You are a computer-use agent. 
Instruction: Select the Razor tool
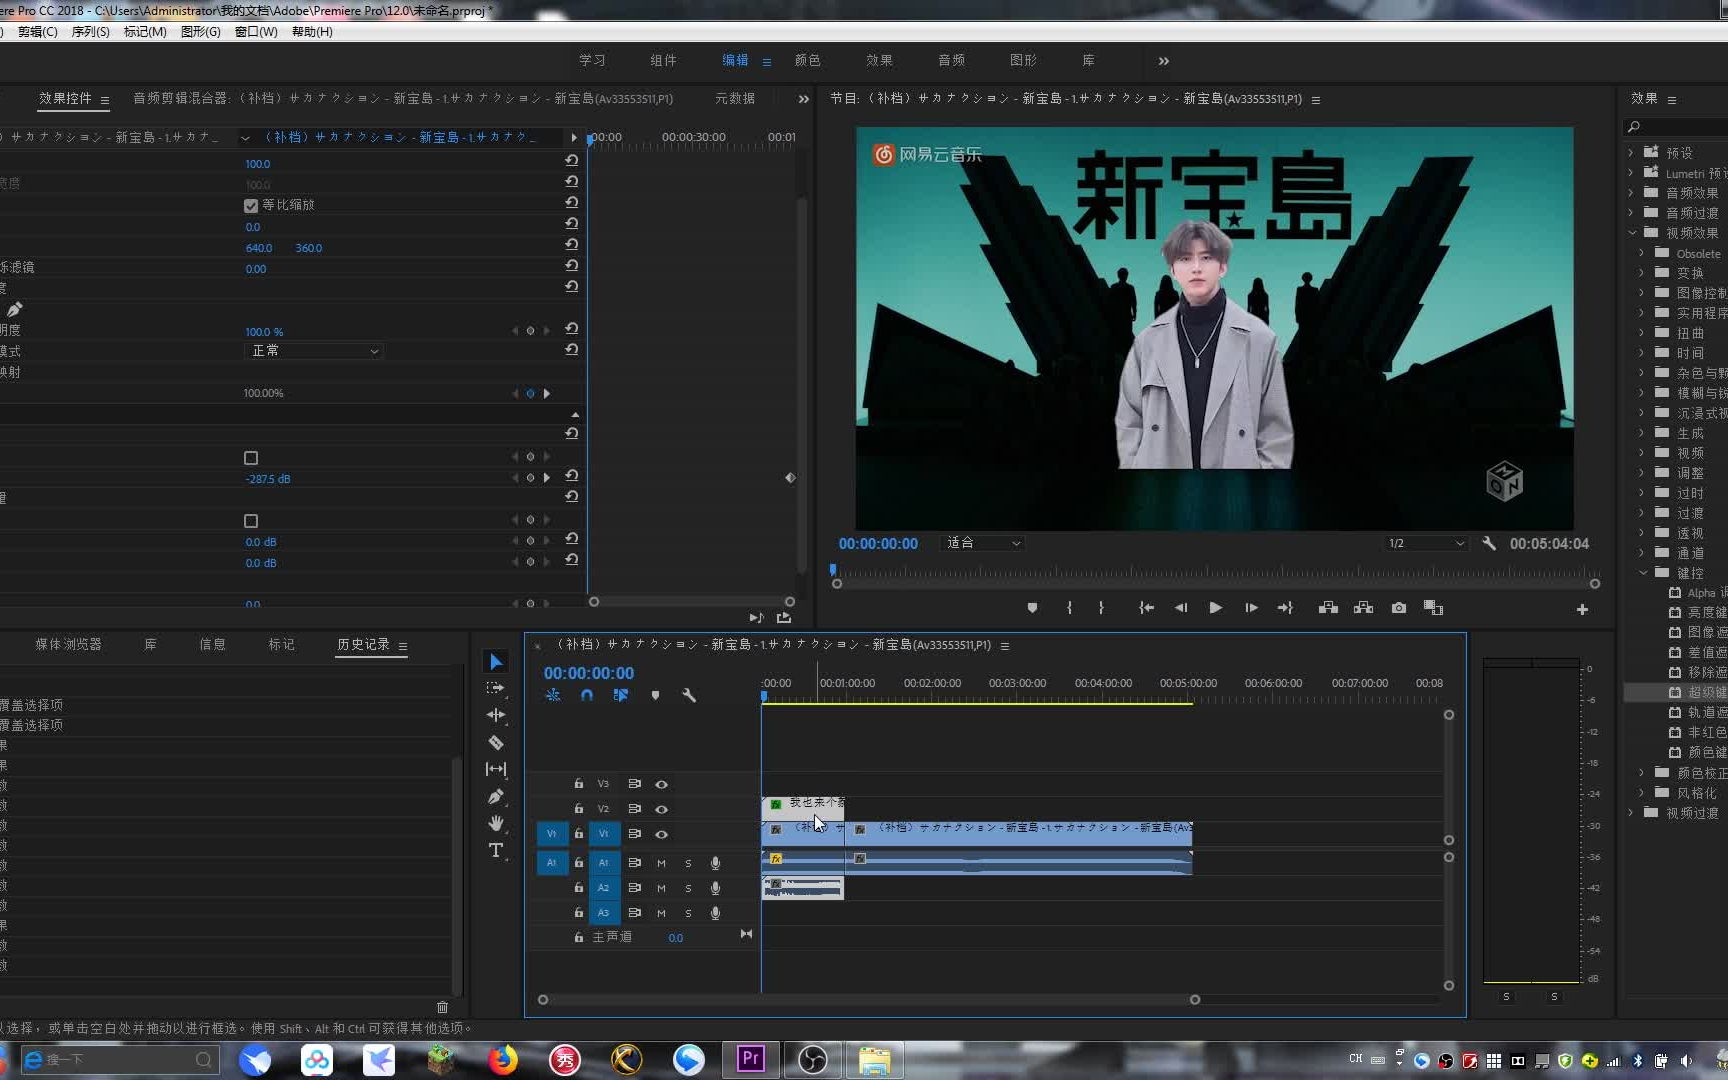496,742
